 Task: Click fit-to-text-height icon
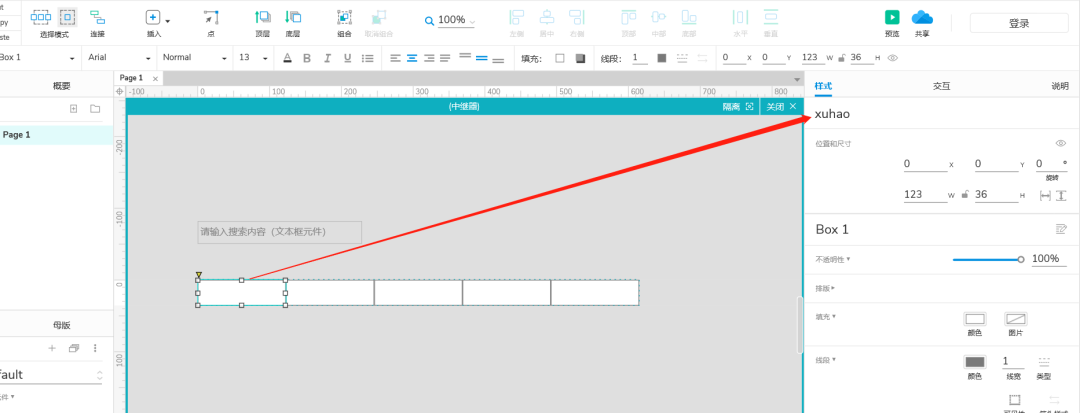tap(1061, 195)
